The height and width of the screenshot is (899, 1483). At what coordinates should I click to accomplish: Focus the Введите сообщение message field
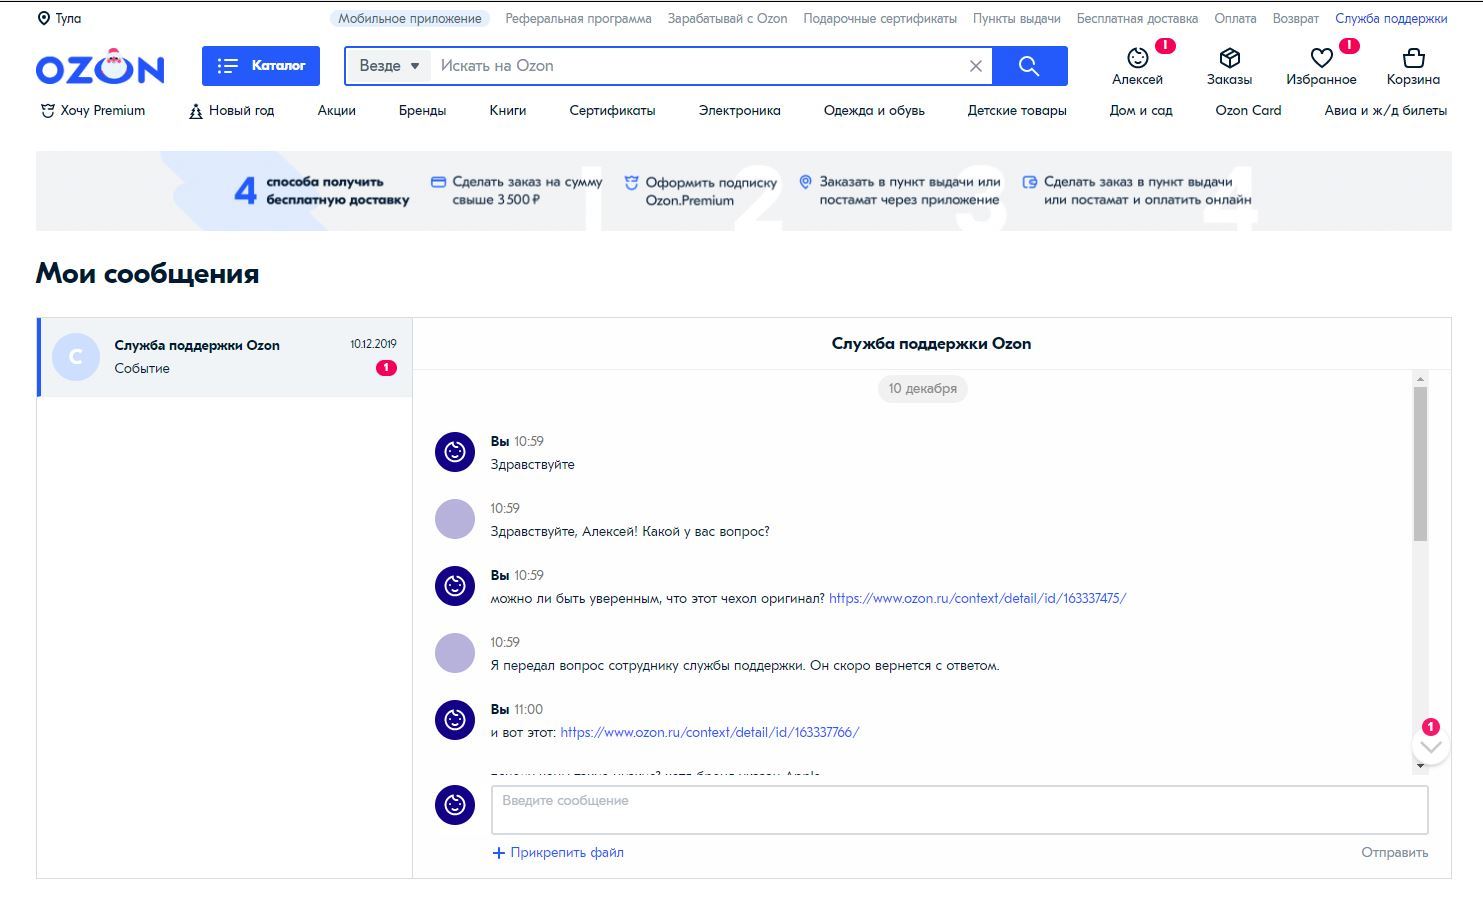tap(959, 810)
